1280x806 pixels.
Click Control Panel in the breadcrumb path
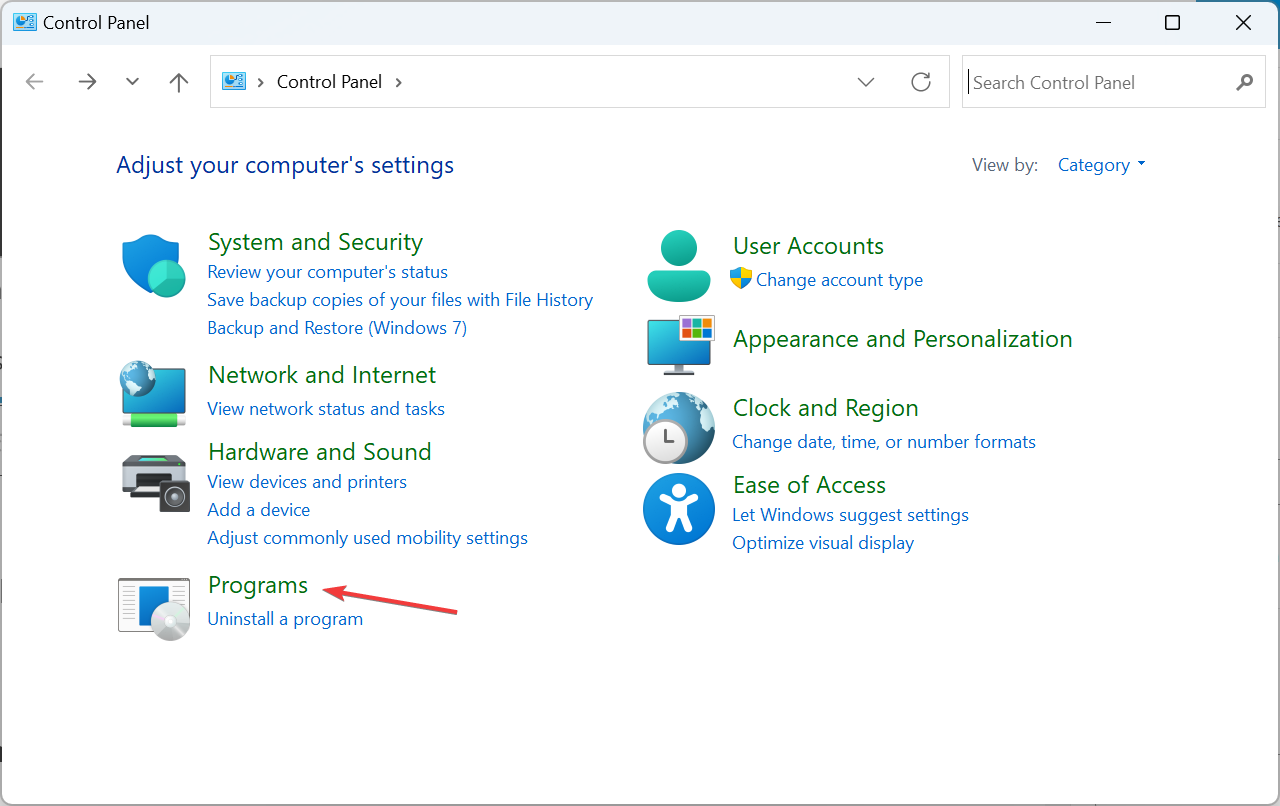[x=329, y=81]
